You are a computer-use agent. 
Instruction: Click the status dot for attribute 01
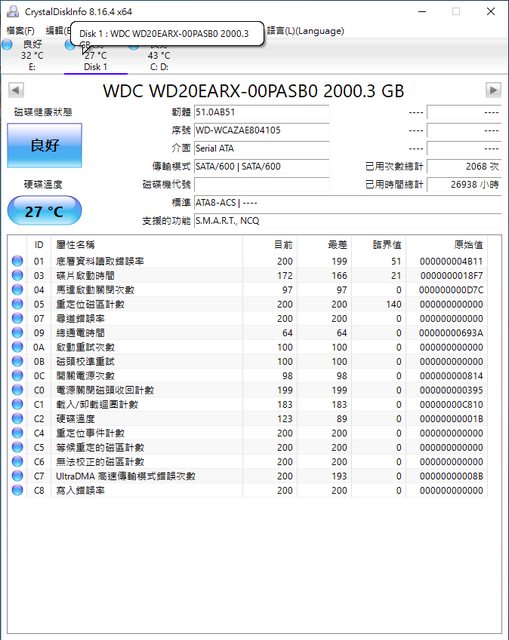click(18, 261)
